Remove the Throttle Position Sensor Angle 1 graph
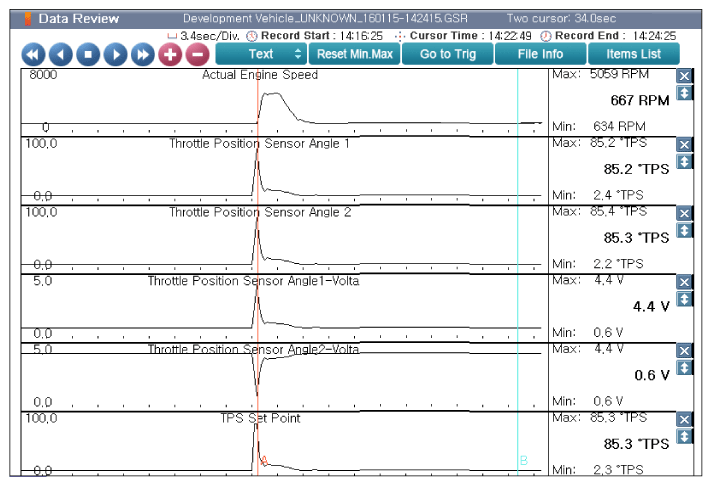 point(684,145)
